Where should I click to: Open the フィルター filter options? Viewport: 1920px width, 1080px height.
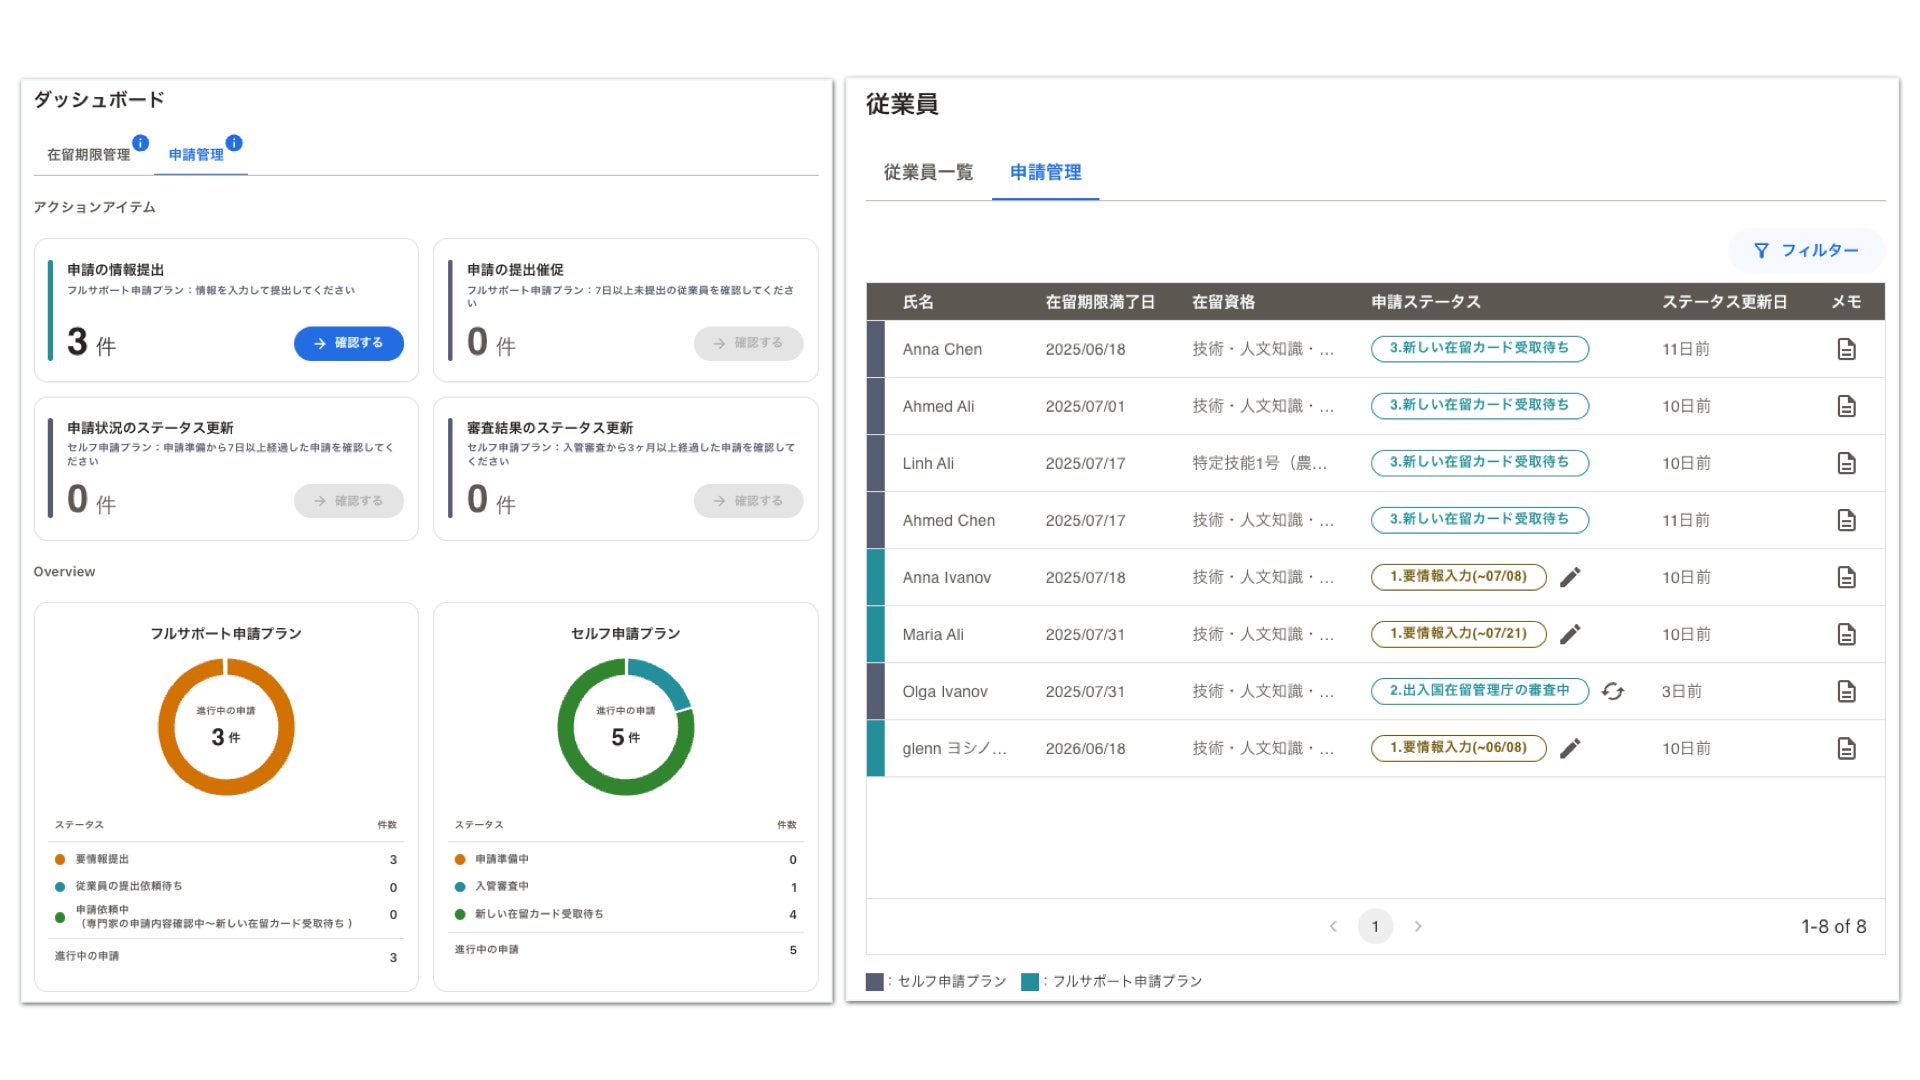1806,250
